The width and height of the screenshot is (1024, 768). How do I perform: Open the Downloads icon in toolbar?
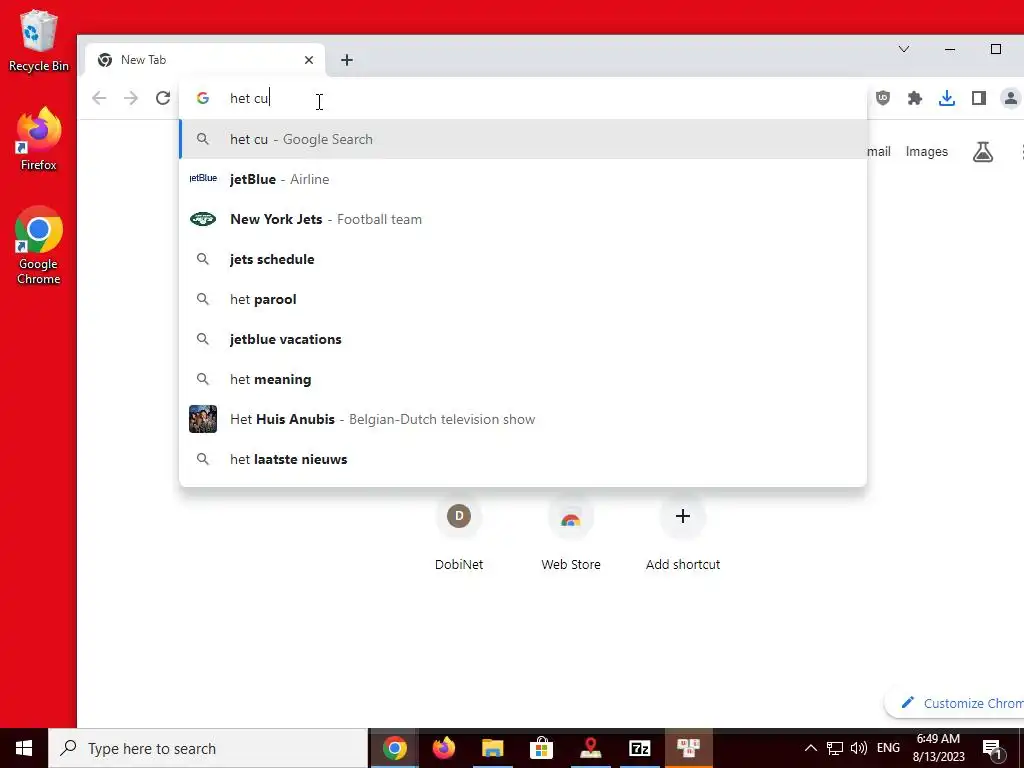pos(947,98)
